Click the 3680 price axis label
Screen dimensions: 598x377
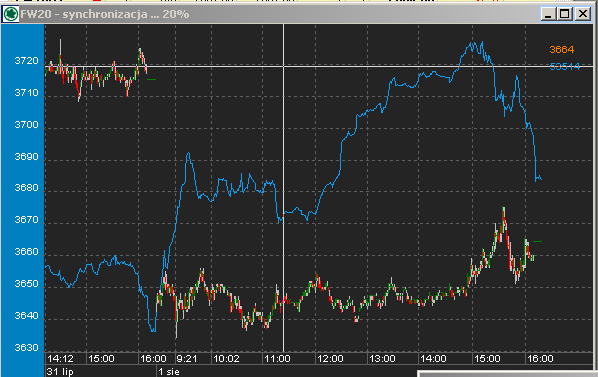pyautogui.click(x=26, y=188)
